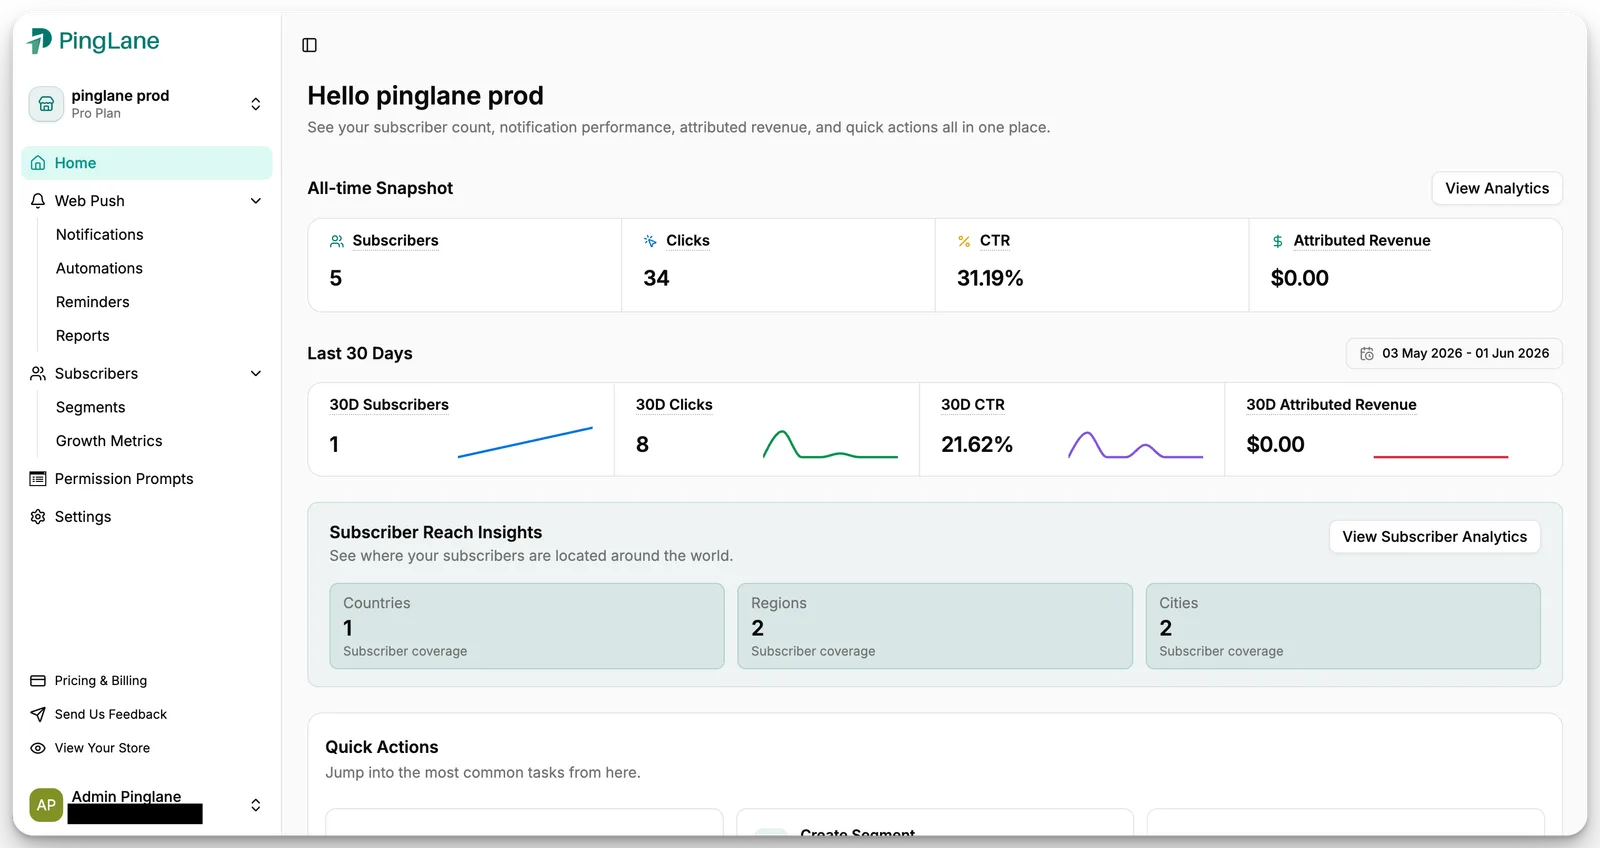Image resolution: width=1600 pixels, height=848 pixels.
Task: Click the View Subscriber Analytics button
Action: (1435, 537)
